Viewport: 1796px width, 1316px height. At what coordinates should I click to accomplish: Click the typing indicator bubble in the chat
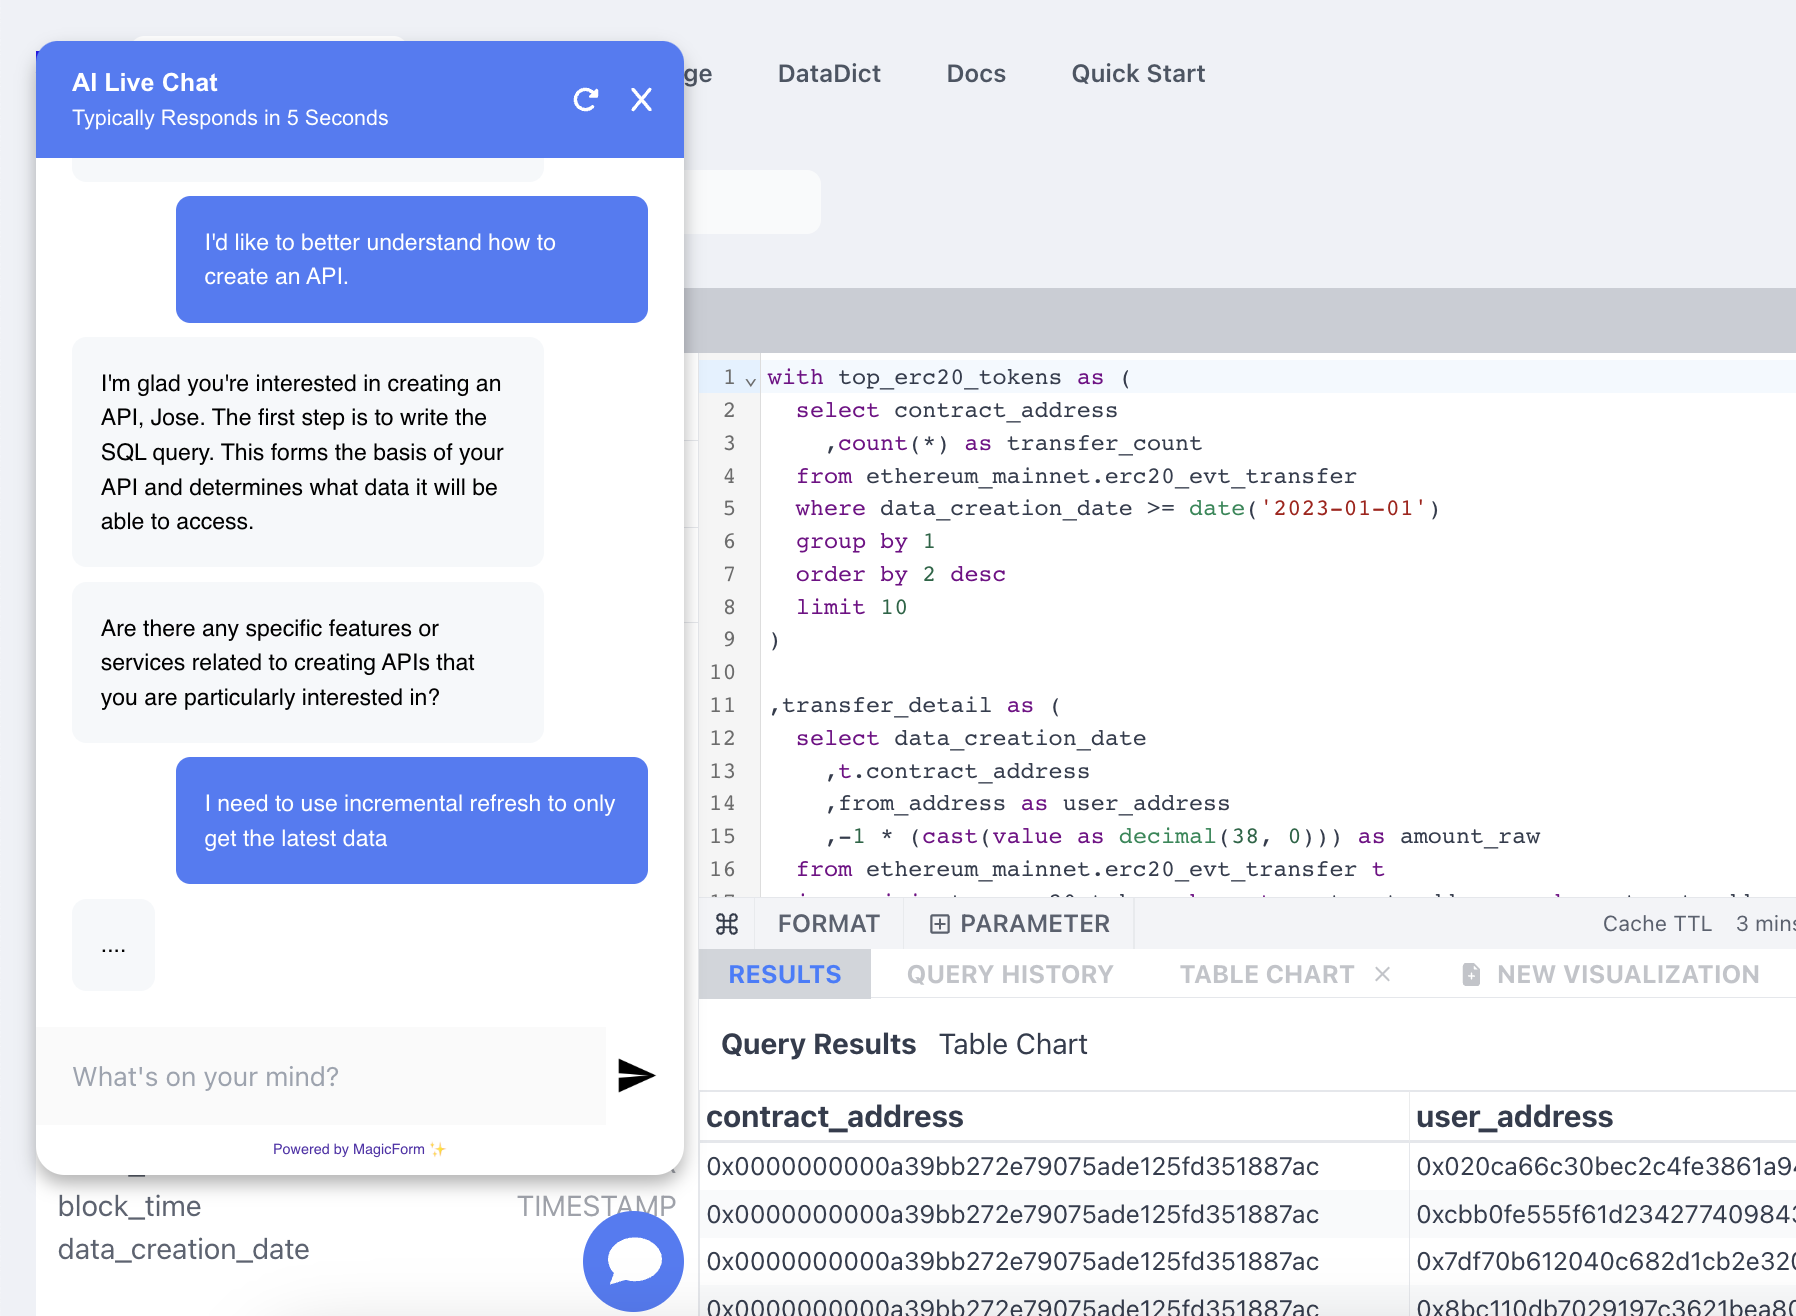113,945
